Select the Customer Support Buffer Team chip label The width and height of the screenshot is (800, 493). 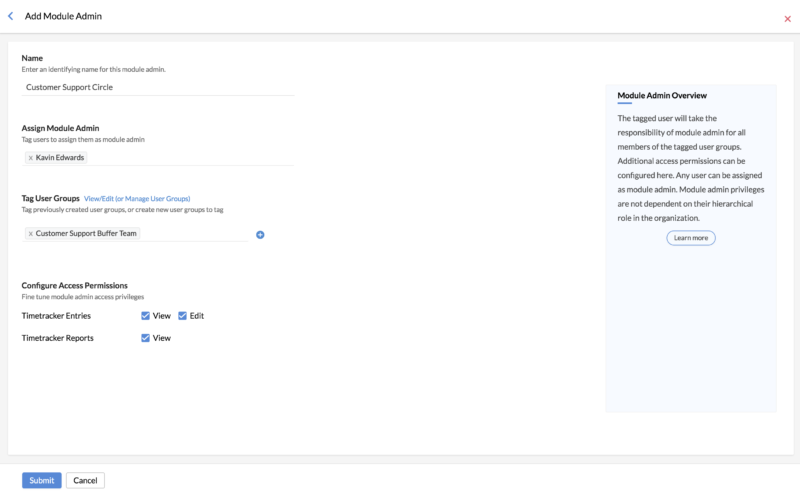click(x=86, y=233)
